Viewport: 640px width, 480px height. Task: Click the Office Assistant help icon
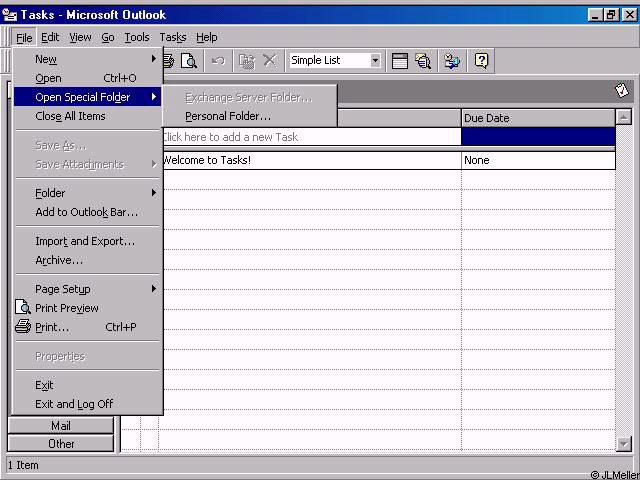pyautogui.click(x=482, y=61)
